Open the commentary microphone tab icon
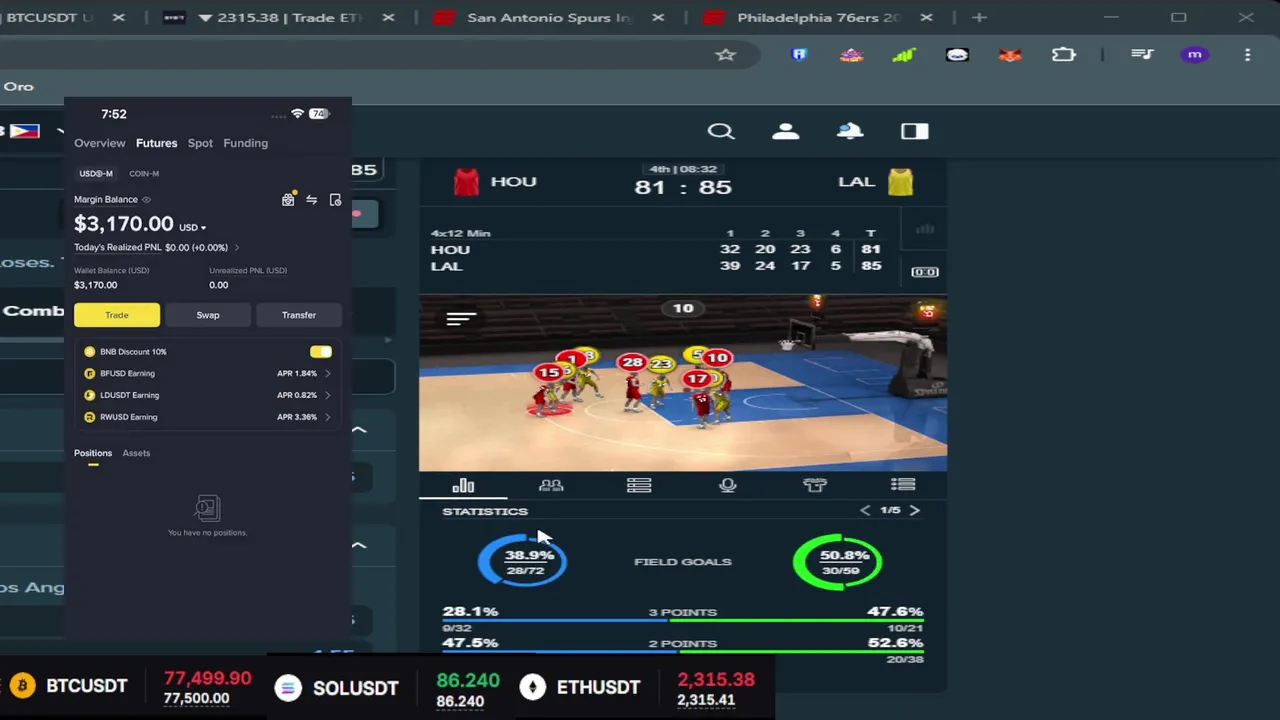 727,485
